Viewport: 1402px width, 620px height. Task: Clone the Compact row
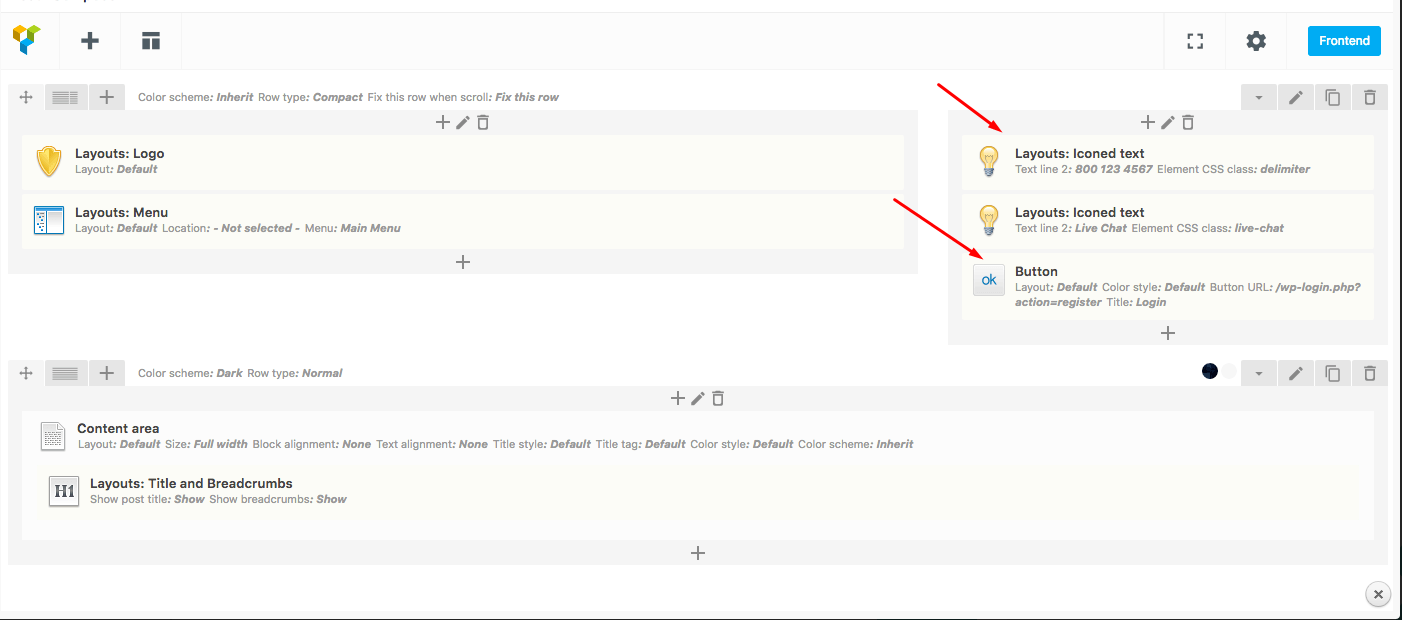[1333, 97]
